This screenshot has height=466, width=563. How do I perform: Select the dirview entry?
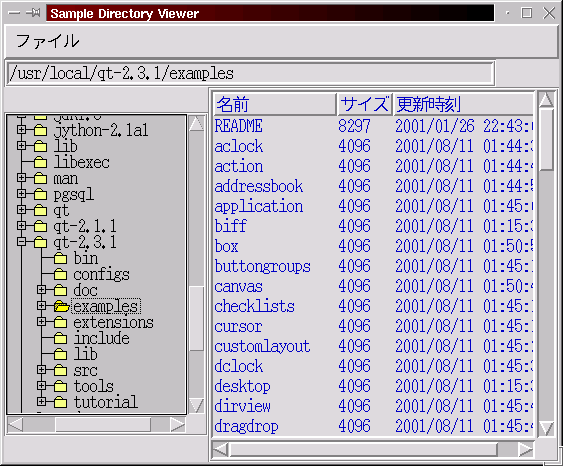tap(242, 406)
